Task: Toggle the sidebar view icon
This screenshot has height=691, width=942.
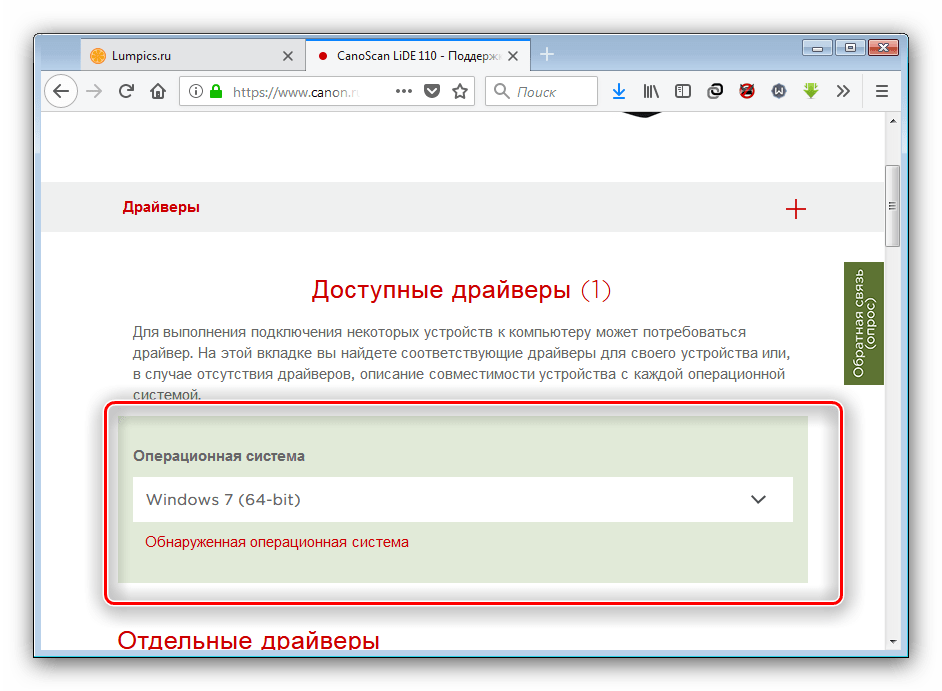Action: pos(683,91)
